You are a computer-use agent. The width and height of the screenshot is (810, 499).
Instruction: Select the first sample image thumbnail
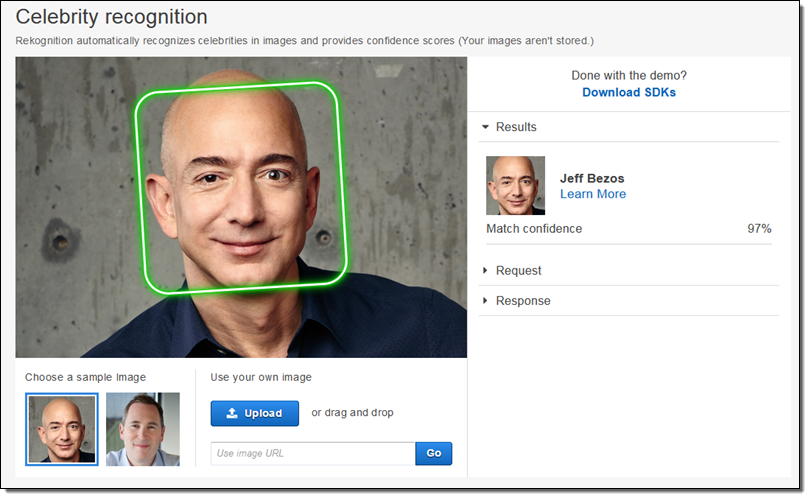point(62,429)
